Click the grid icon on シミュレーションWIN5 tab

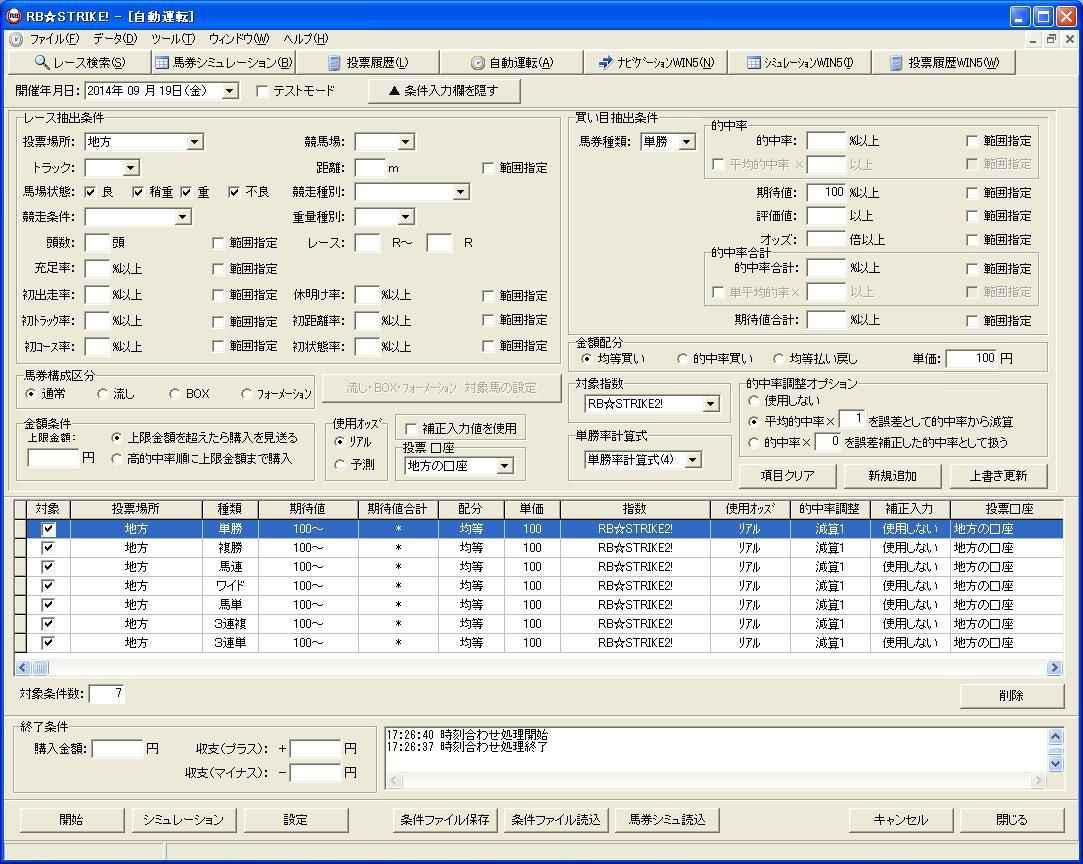tap(754, 63)
